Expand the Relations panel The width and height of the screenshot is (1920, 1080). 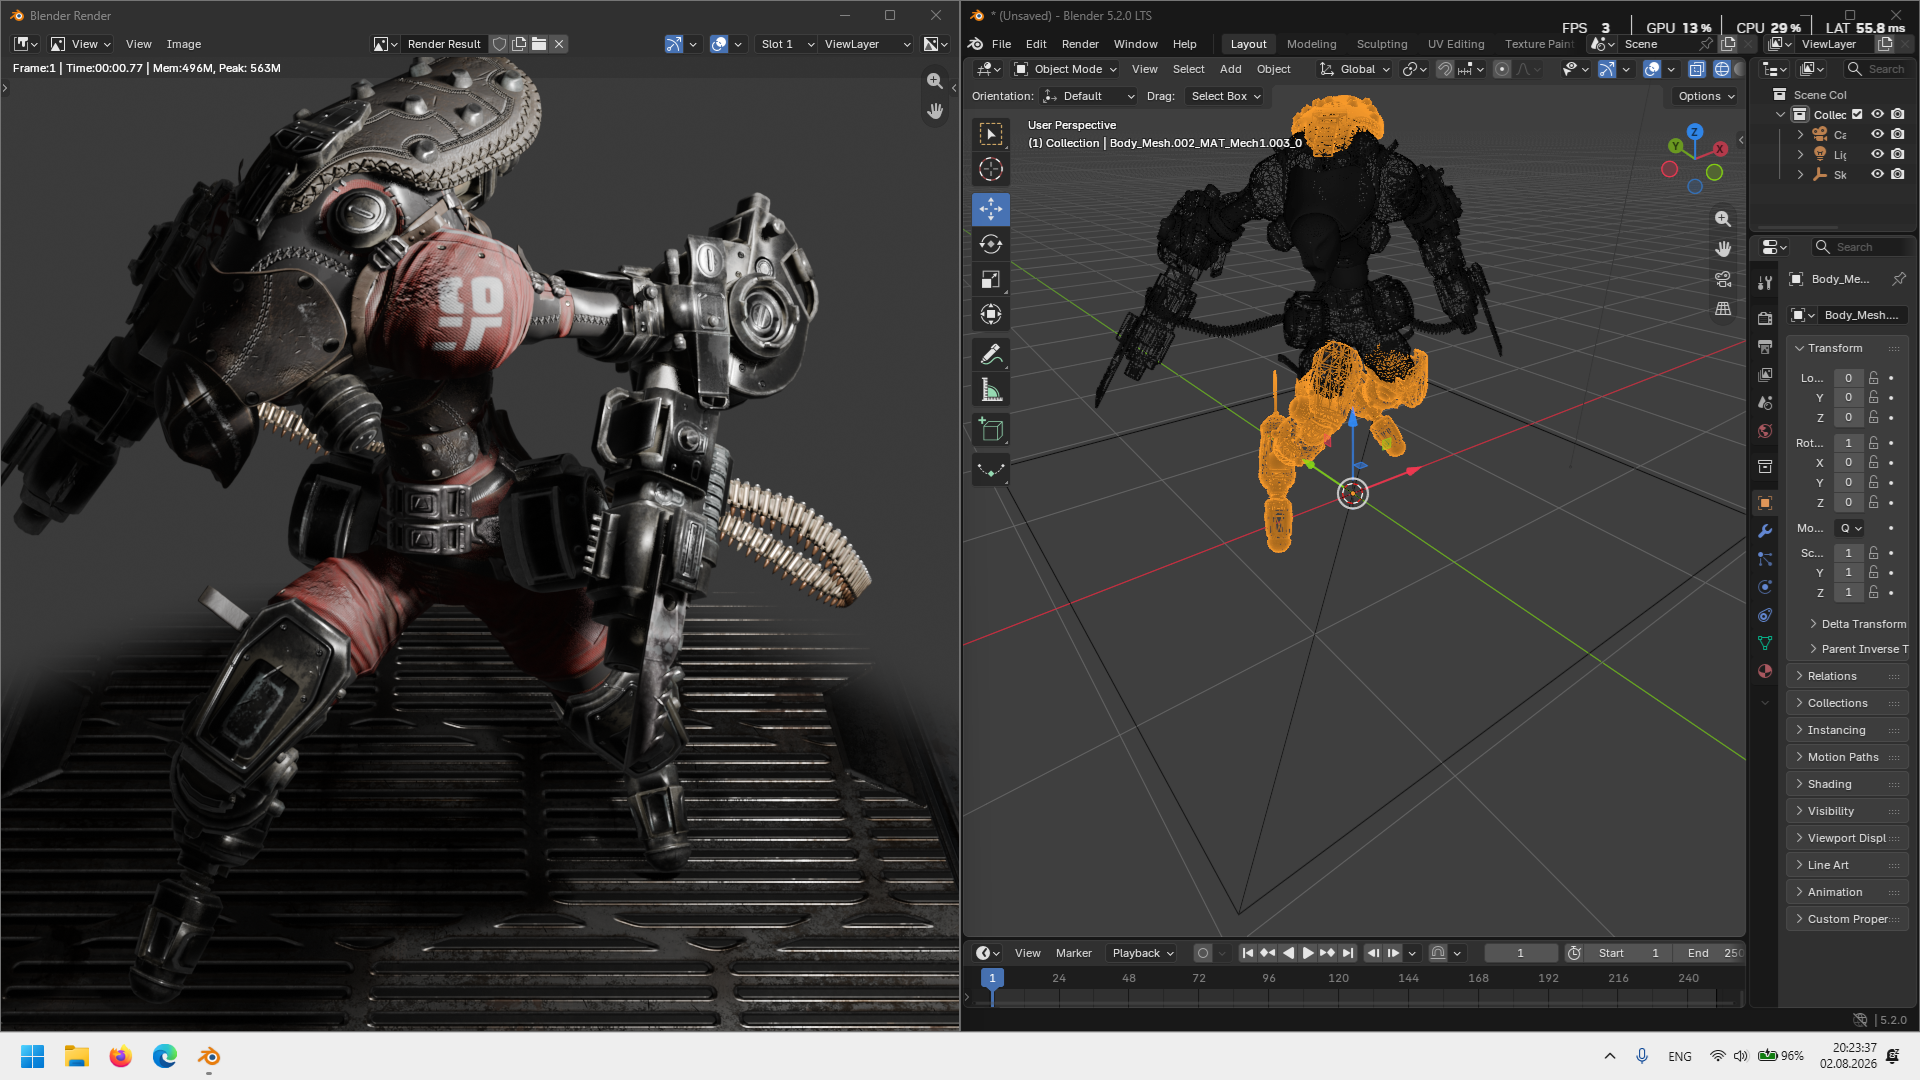tap(1847, 676)
